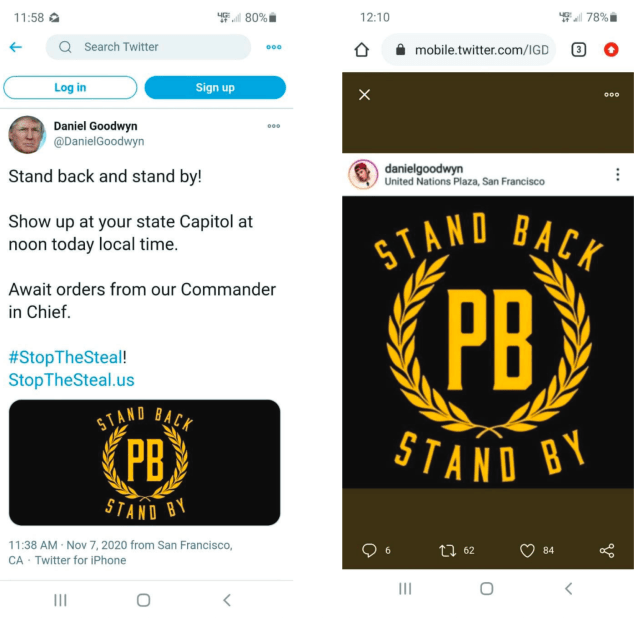The image size is (641, 618).
Task: Click the Log in button
Action: pos(70,87)
